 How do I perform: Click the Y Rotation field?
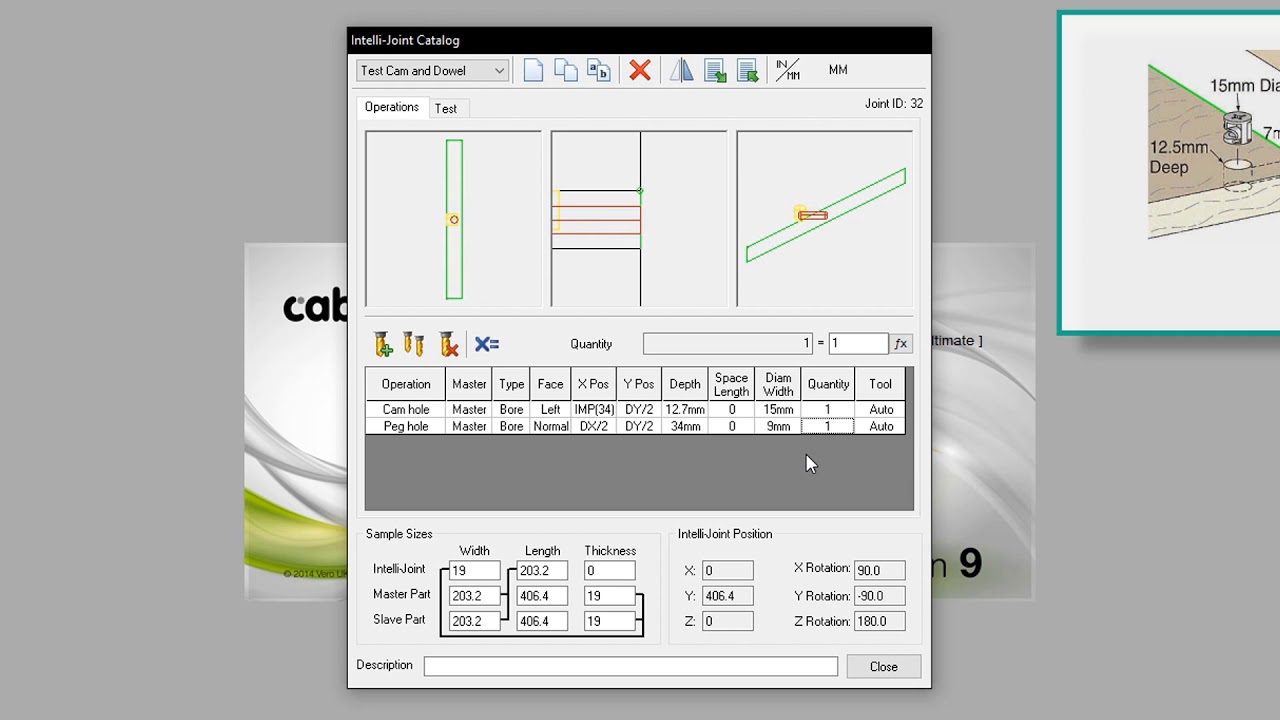coord(879,595)
